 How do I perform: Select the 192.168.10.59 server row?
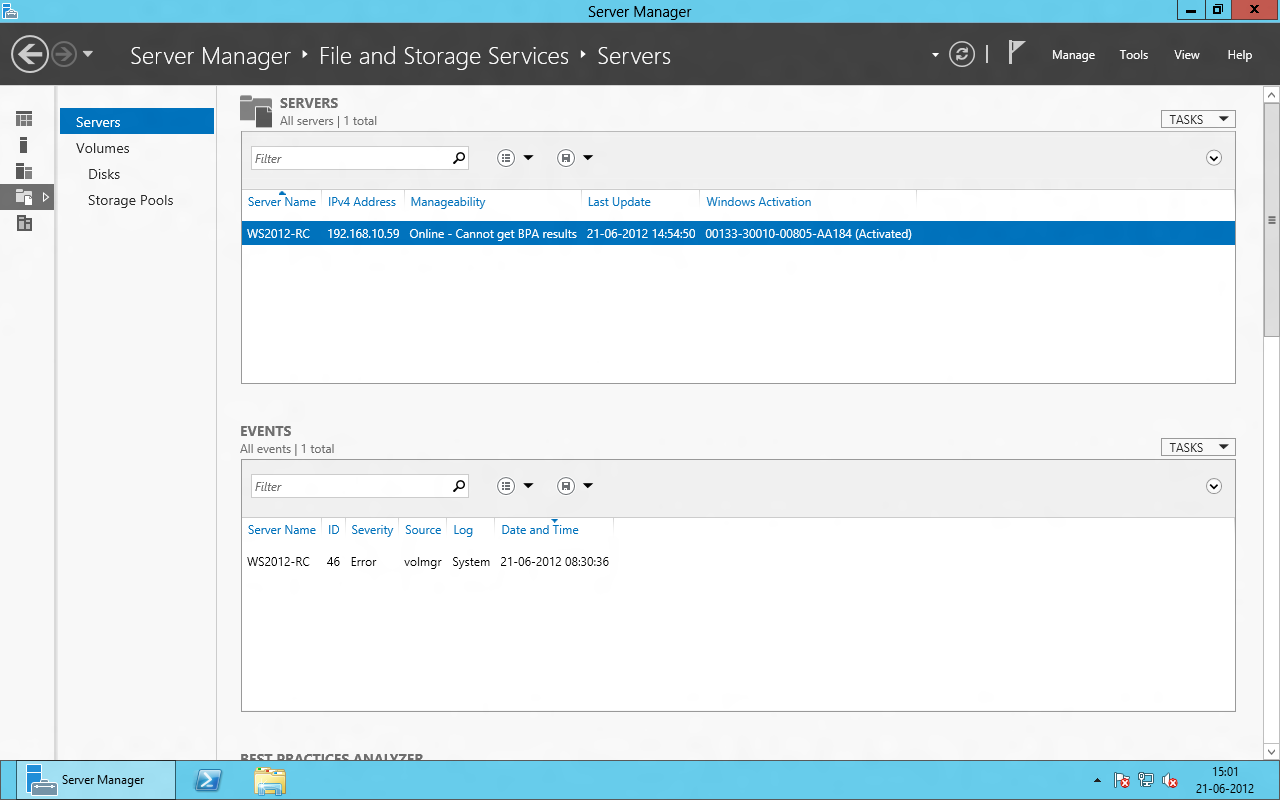click(x=738, y=234)
